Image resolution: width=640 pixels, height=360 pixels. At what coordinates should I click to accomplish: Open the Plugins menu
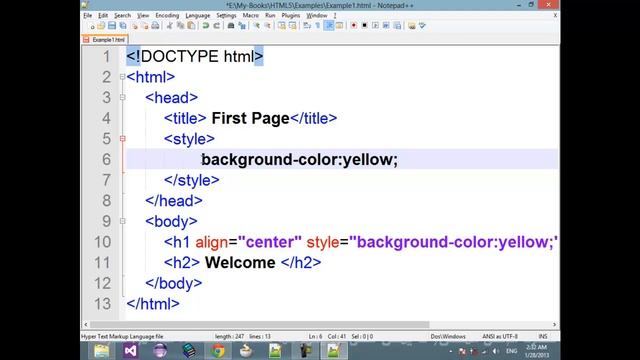pos(291,16)
